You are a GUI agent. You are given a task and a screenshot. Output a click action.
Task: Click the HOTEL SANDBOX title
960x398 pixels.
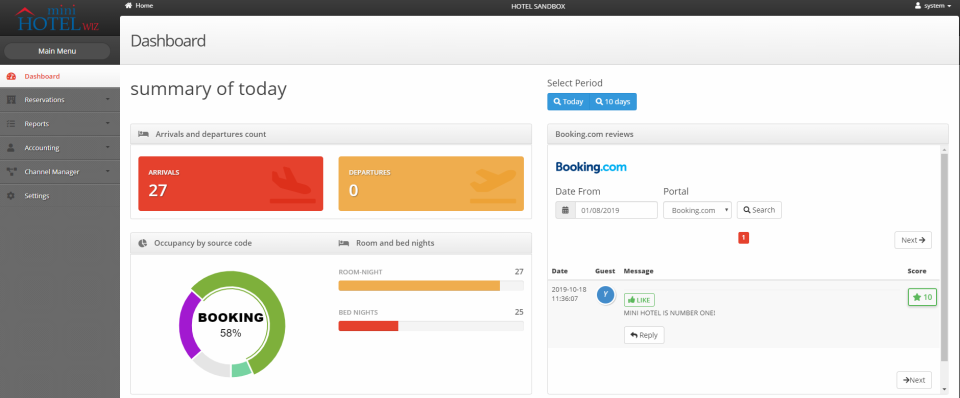(538, 6)
